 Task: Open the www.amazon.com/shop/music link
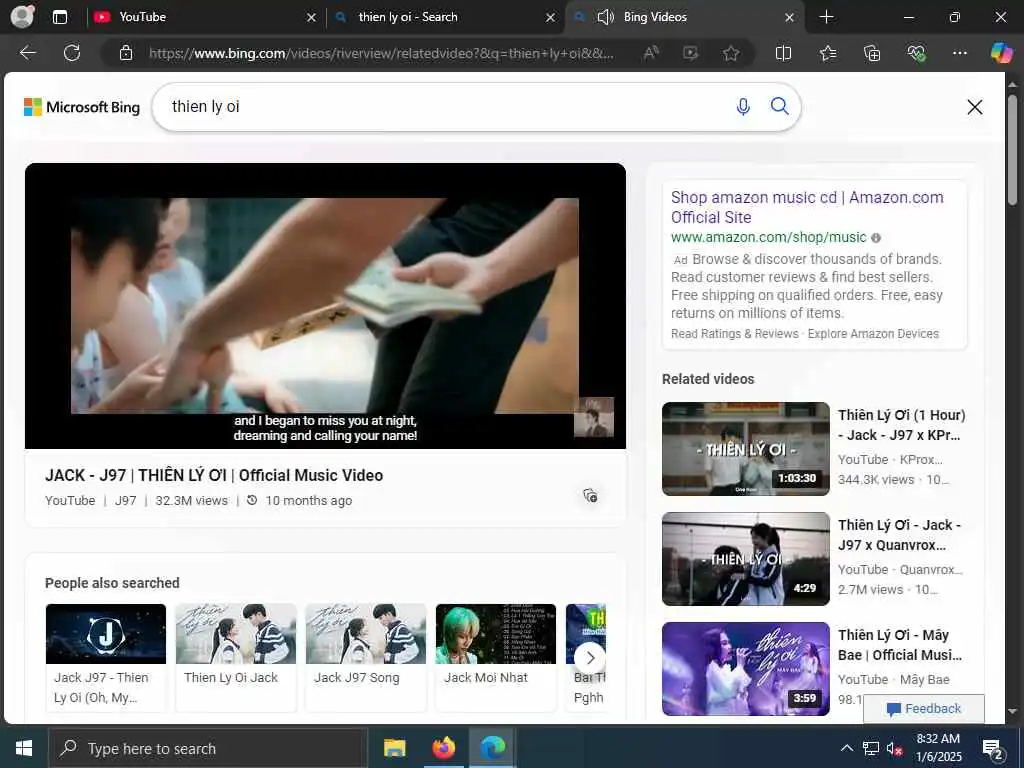click(769, 238)
